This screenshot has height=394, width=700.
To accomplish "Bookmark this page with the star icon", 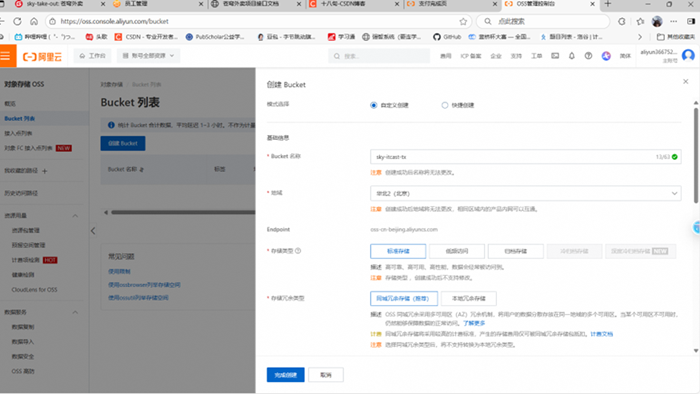I will pos(463,21).
